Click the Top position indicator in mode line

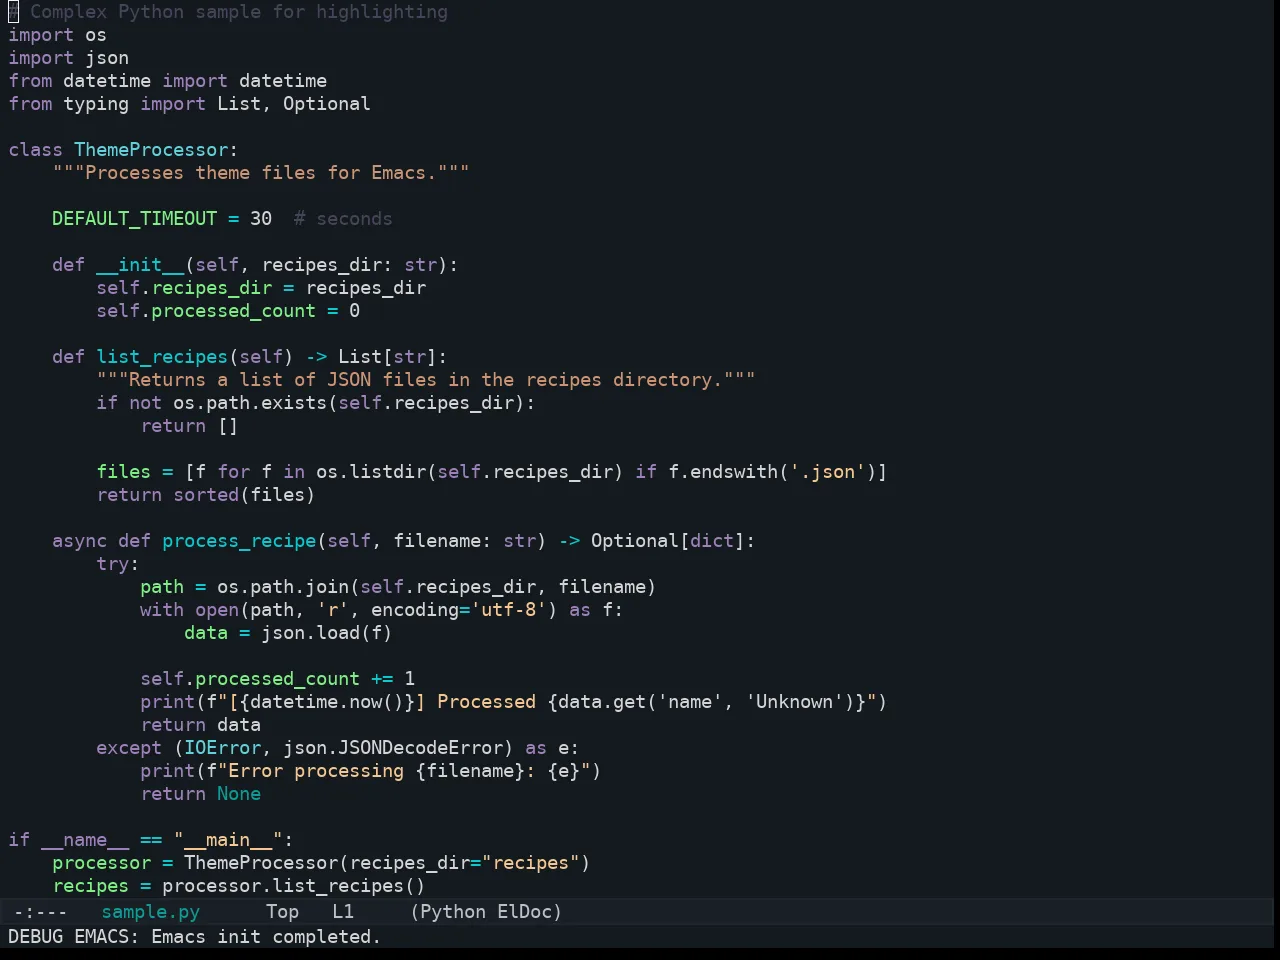click(x=282, y=912)
